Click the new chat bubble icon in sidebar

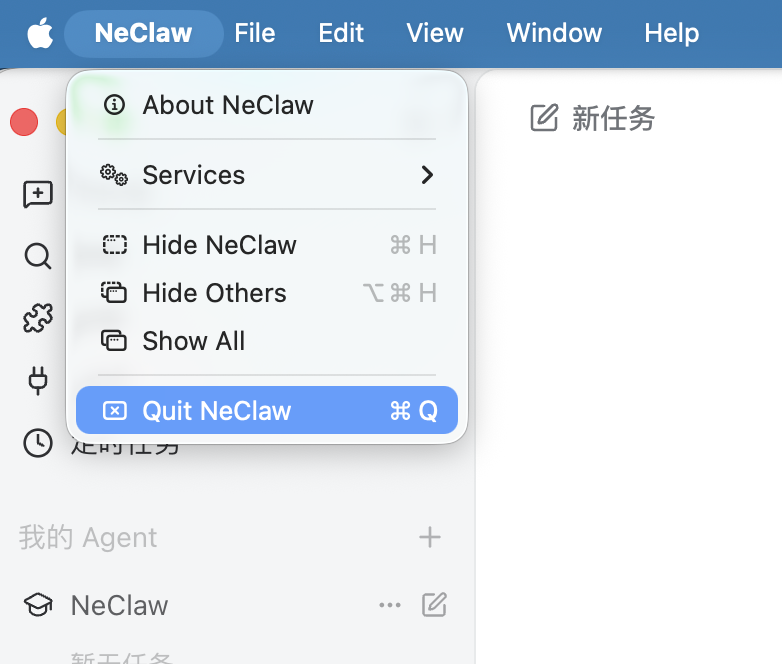click(x=38, y=194)
